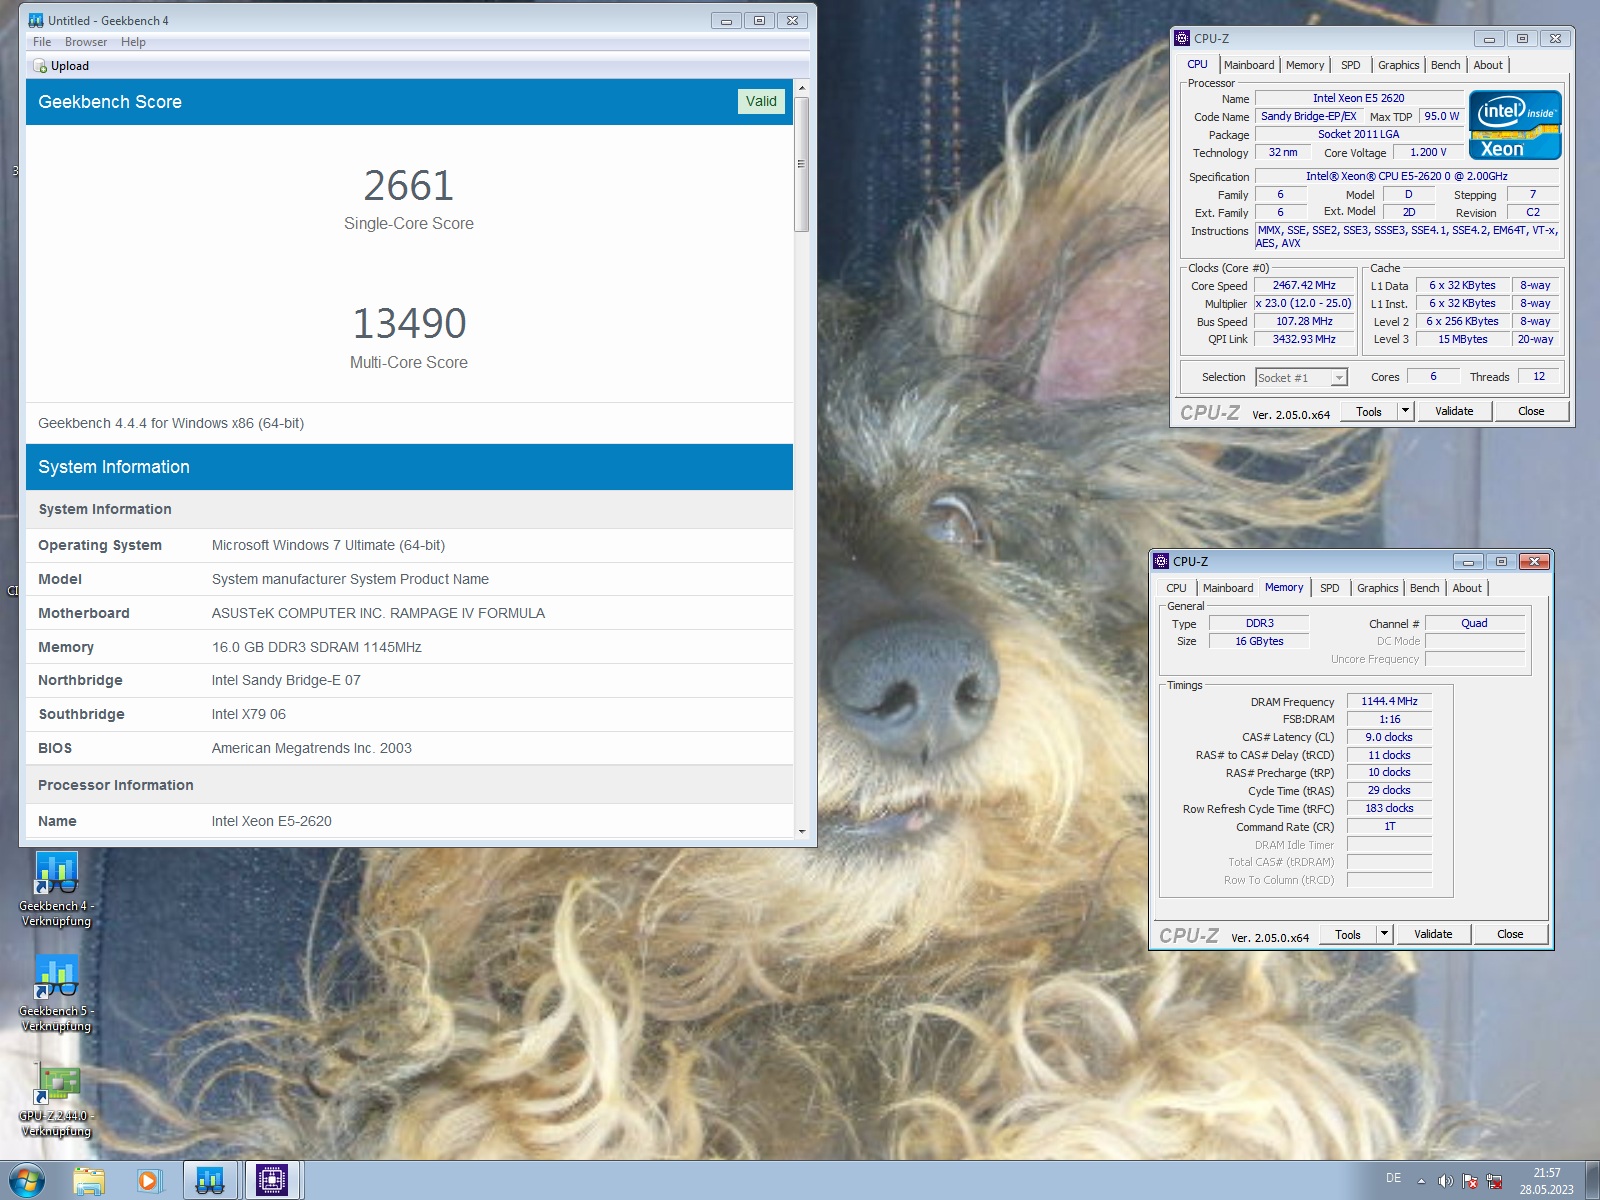This screenshot has width=1600, height=1200.
Task: Switch to Bench tab in lower CPU-Z window
Action: pos(1425,588)
